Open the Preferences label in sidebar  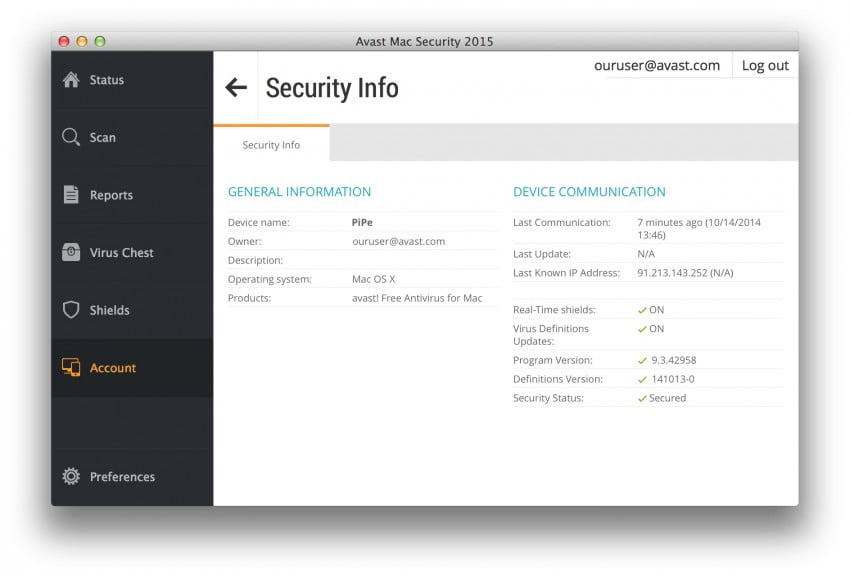pos(123,477)
